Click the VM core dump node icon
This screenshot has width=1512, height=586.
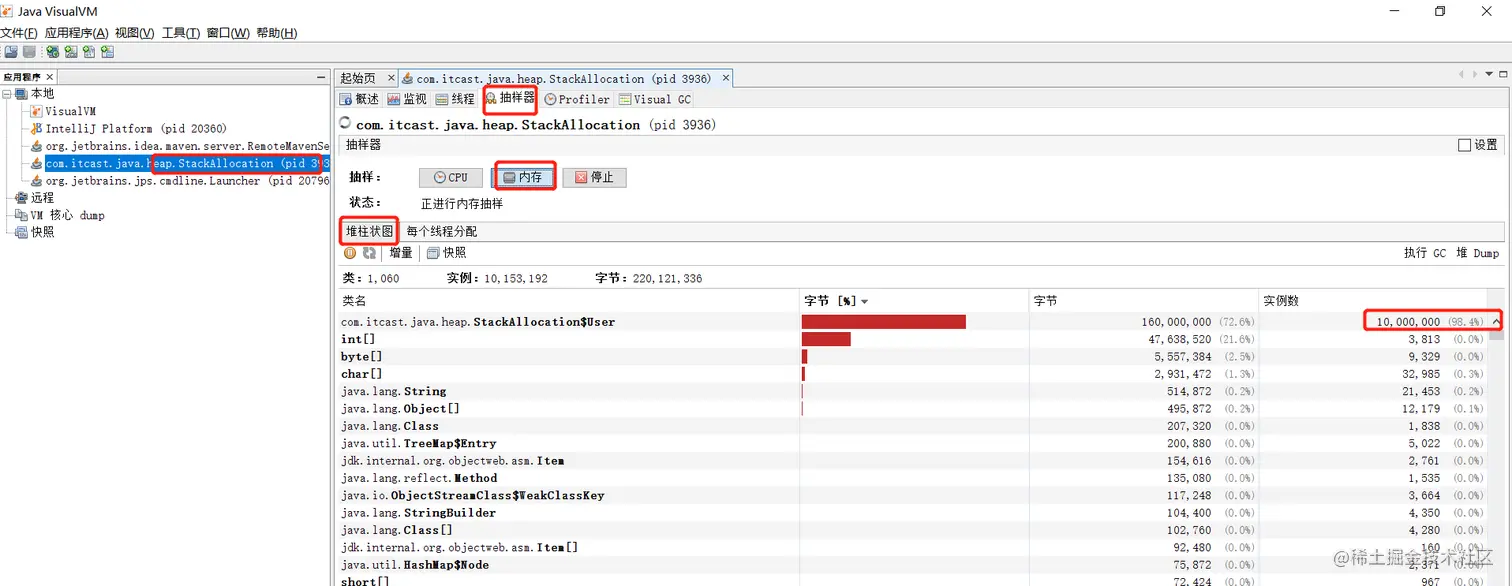pos(21,215)
